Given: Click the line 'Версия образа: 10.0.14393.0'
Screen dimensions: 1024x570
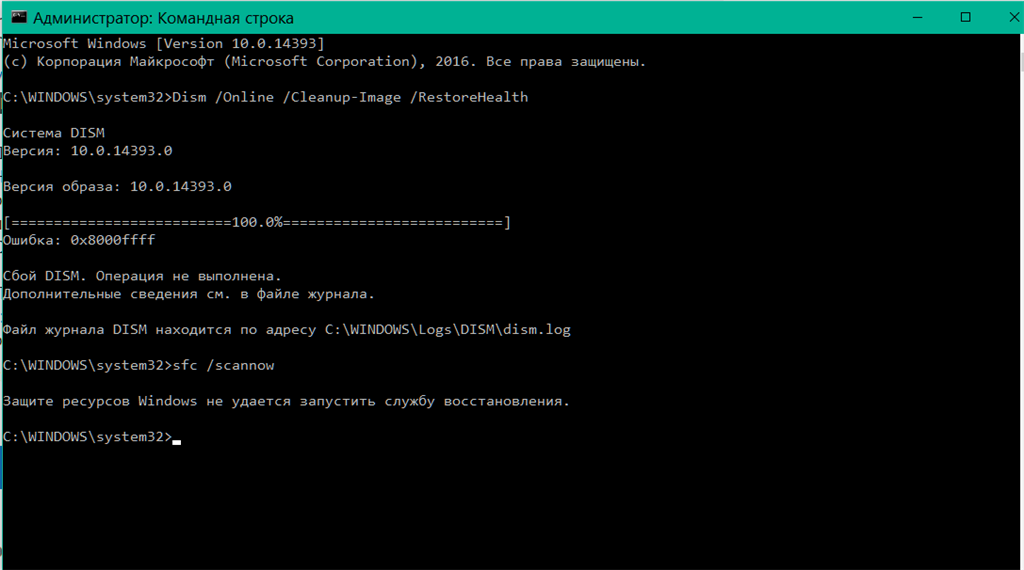Looking at the screenshot, I should click(x=118, y=187).
